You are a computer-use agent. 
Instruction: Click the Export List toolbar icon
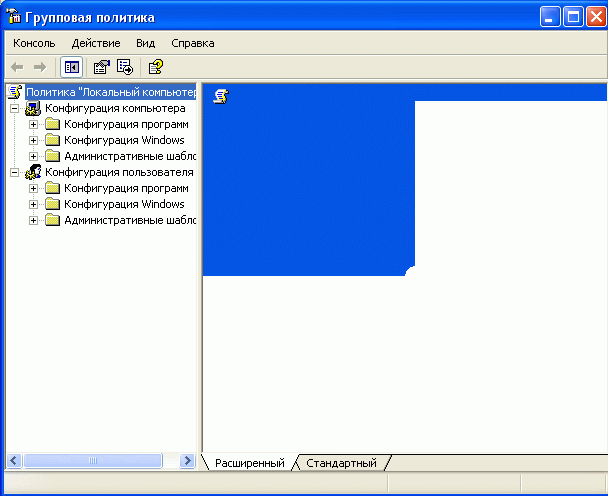[x=125, y=67]
